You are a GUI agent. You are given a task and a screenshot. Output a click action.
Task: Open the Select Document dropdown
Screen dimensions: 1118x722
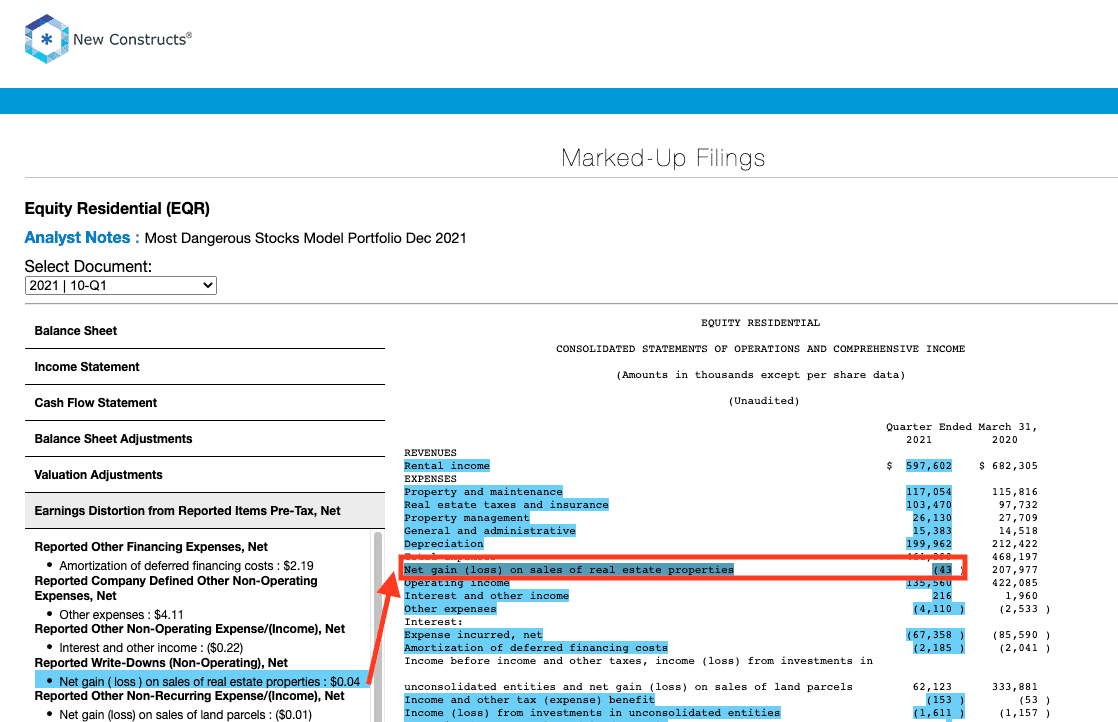click(x=120, y=285)
